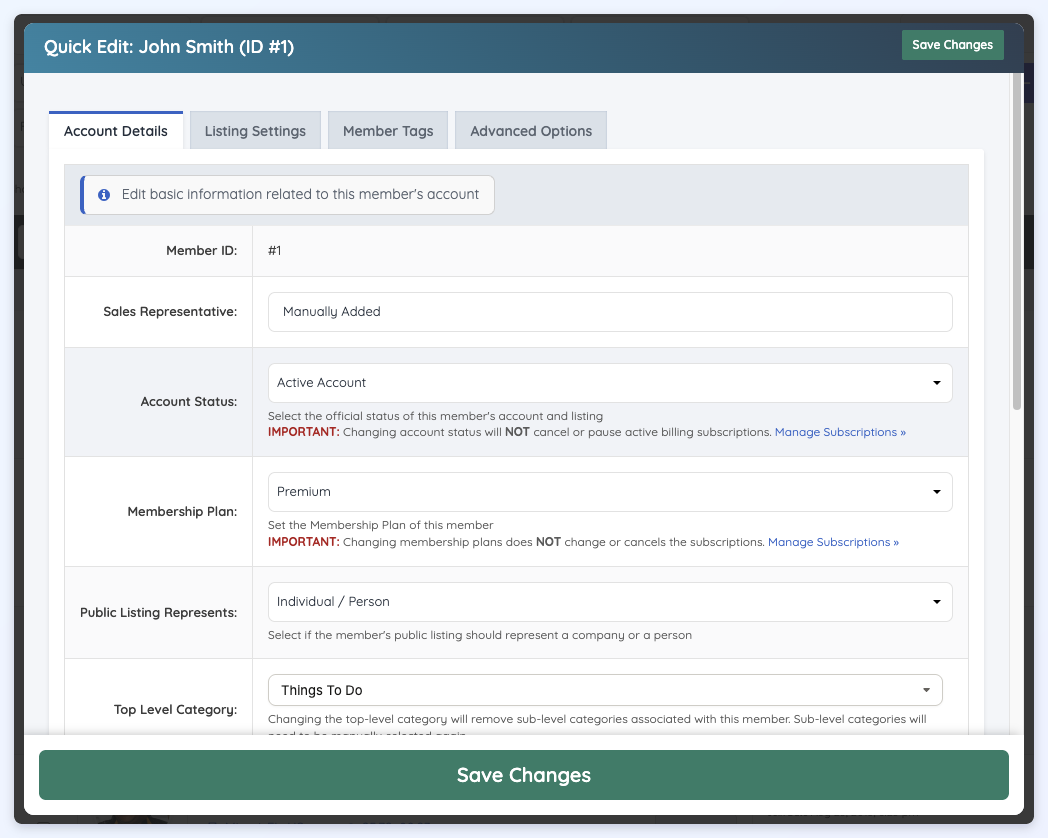Open the Account Details tab
The width and height of the screenshot is (1048, 838).
click(116, 130)
